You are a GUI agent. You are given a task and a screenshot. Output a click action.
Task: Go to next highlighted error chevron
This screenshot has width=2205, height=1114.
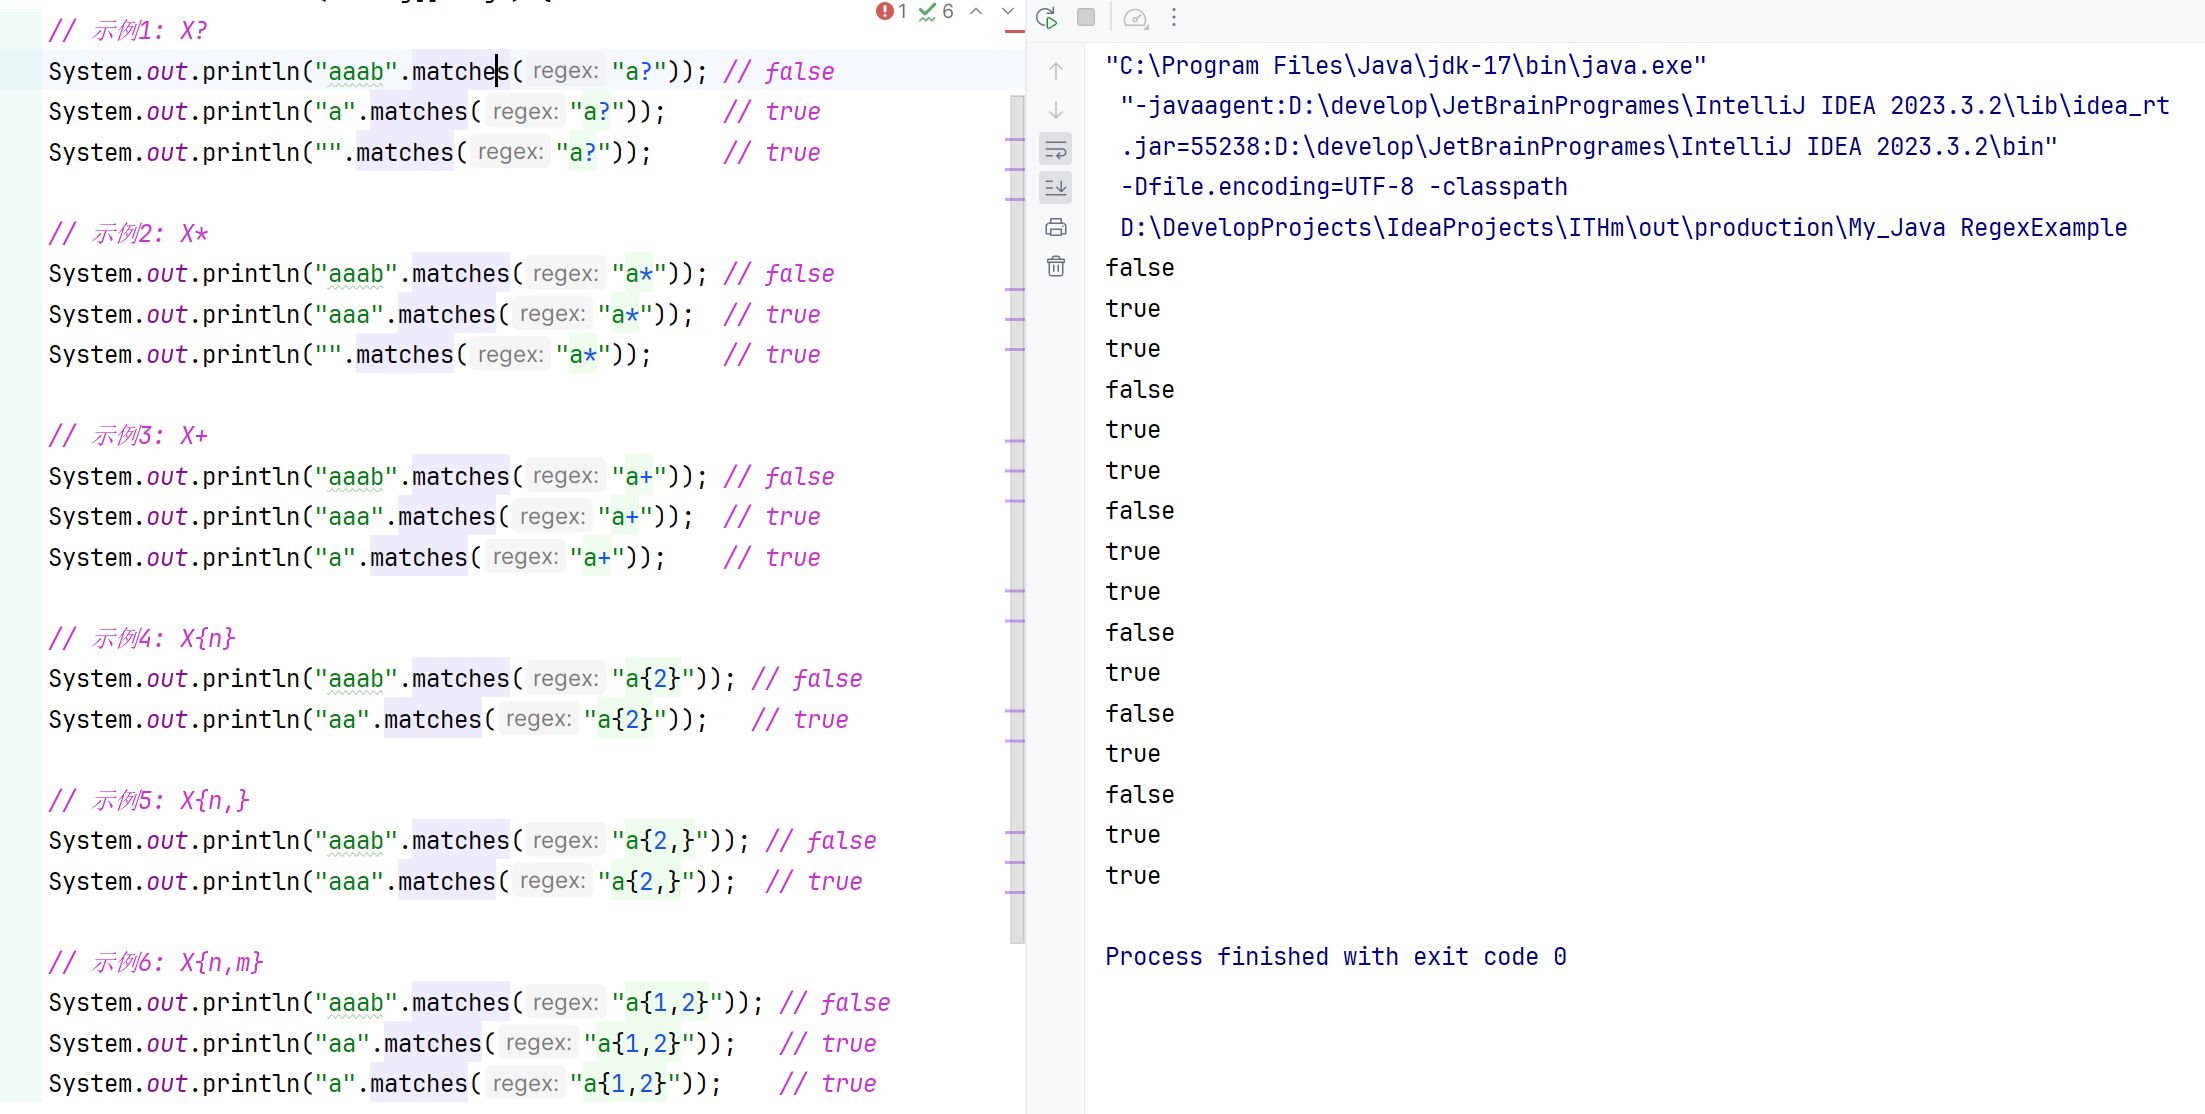pos(1008,12)
